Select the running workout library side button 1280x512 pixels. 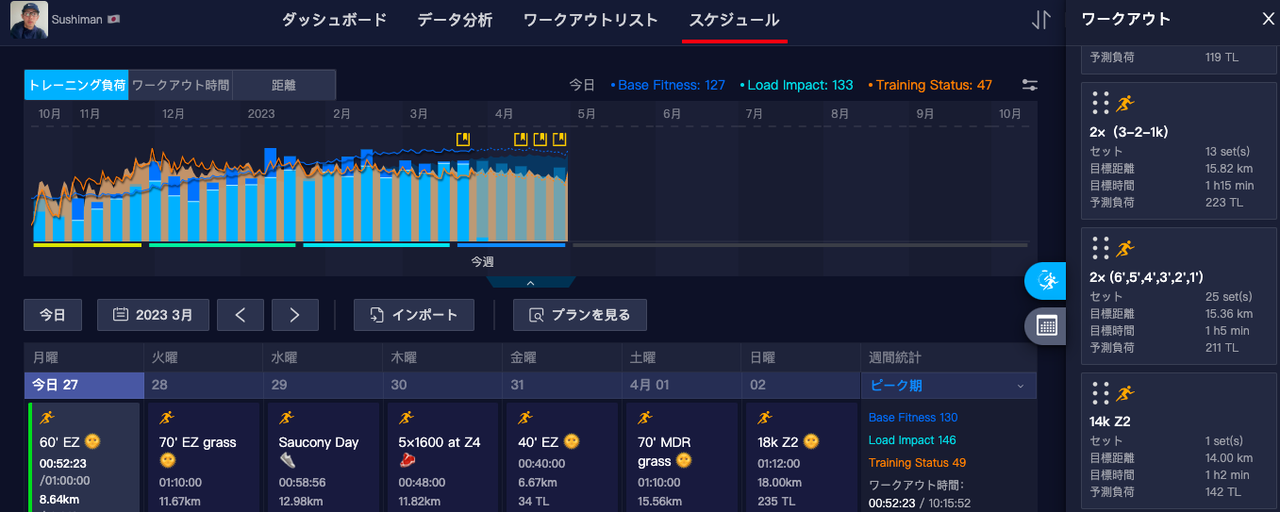click(x=1046, y=281)
